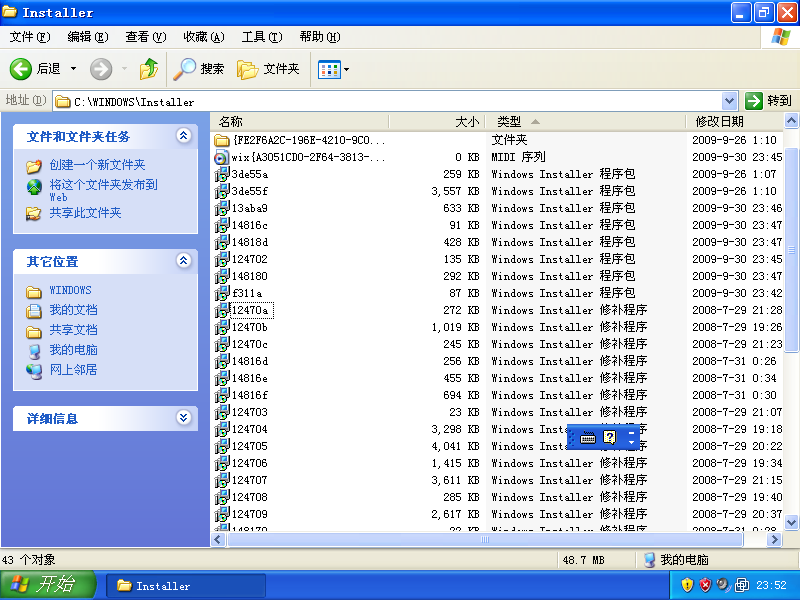Select the FE2F6A2C folder icon
The width and height of the screenshot is (800, 600).
[x=221, y=140]
